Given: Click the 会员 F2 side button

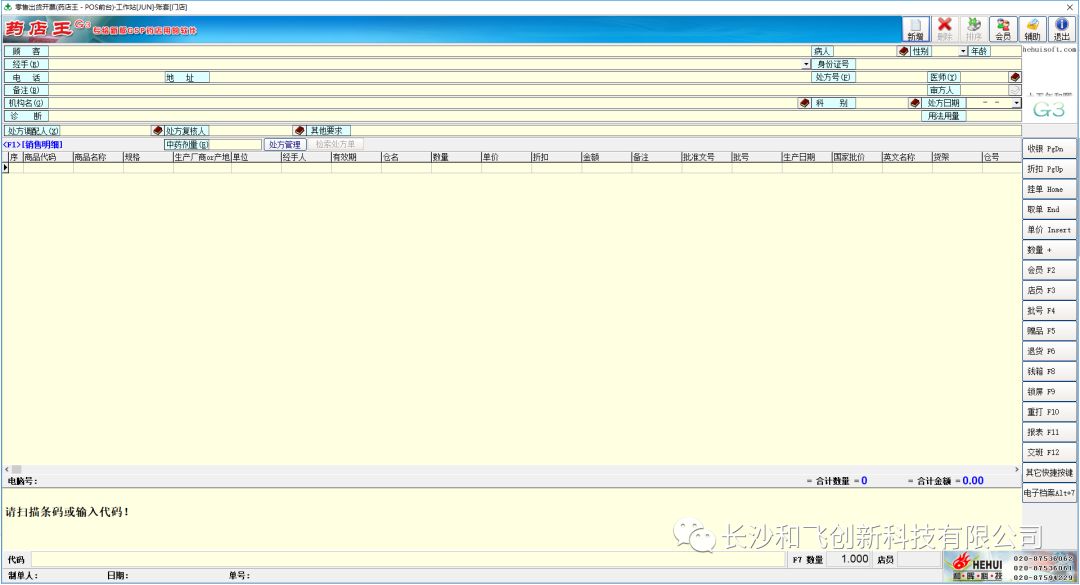Looking at the screenshot, I should pos(1049,270).
